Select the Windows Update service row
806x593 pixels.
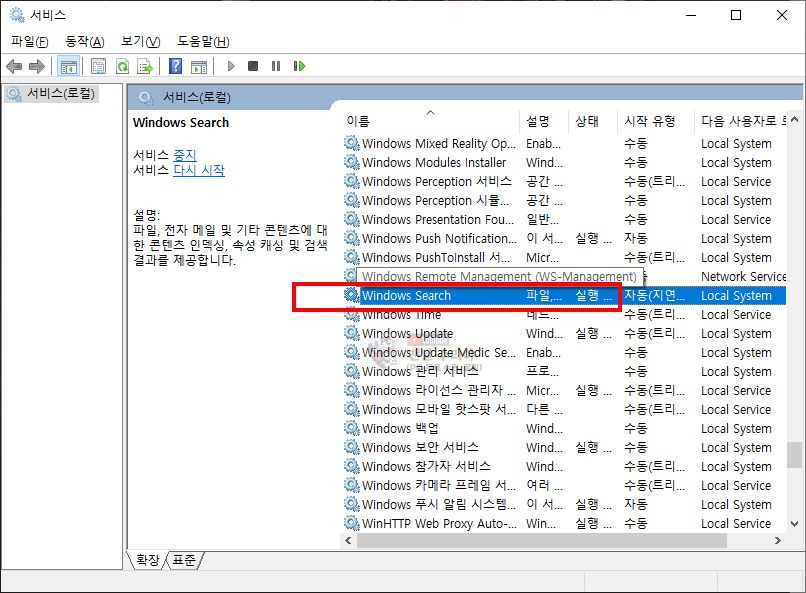pos(564,333)
